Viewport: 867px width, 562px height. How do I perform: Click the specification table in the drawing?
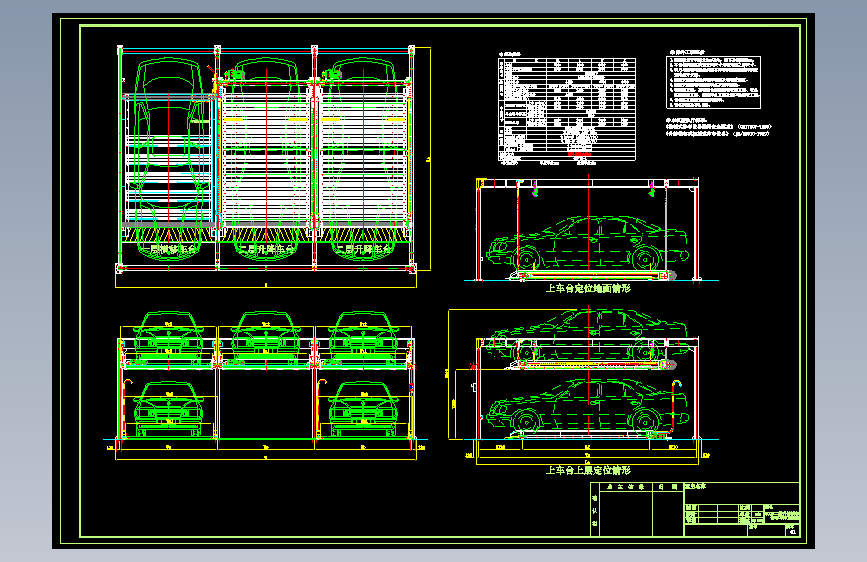tap(567, 109)
